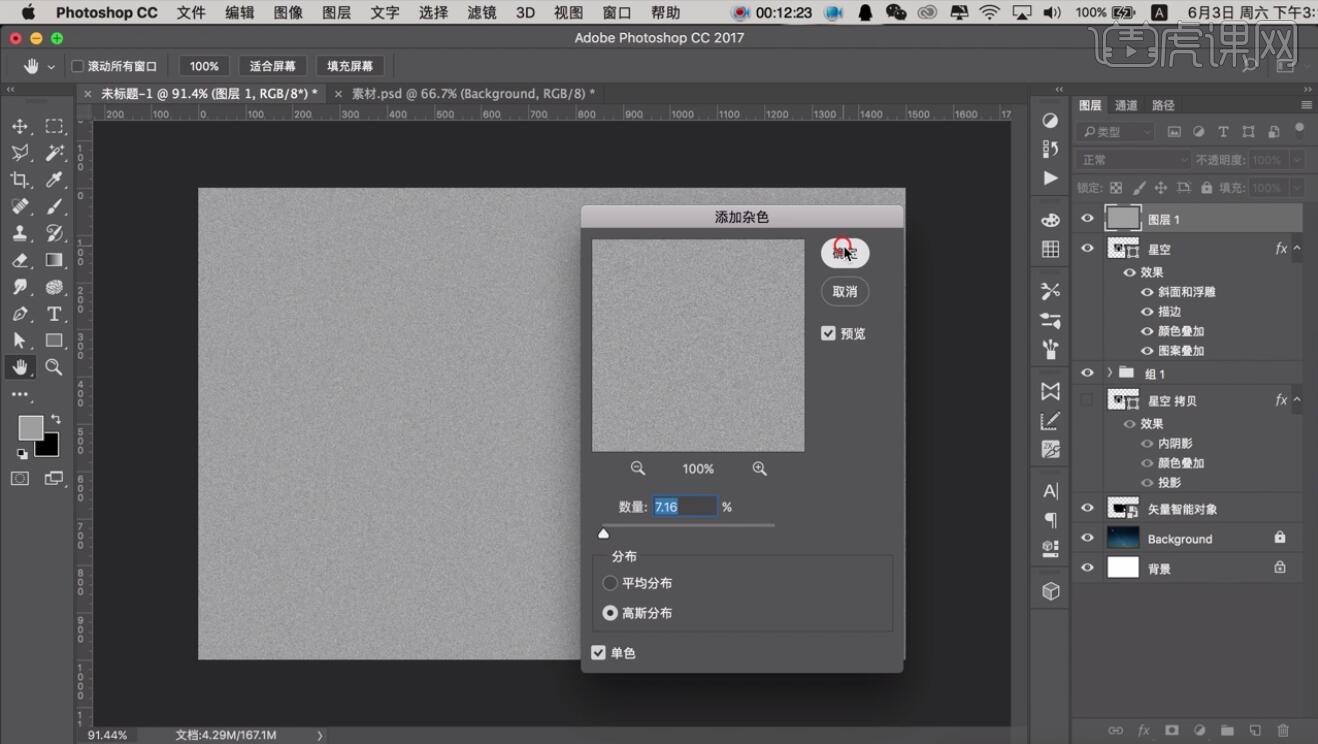
Task: Open the foreground color swatch
Action: tap(30, 428)
